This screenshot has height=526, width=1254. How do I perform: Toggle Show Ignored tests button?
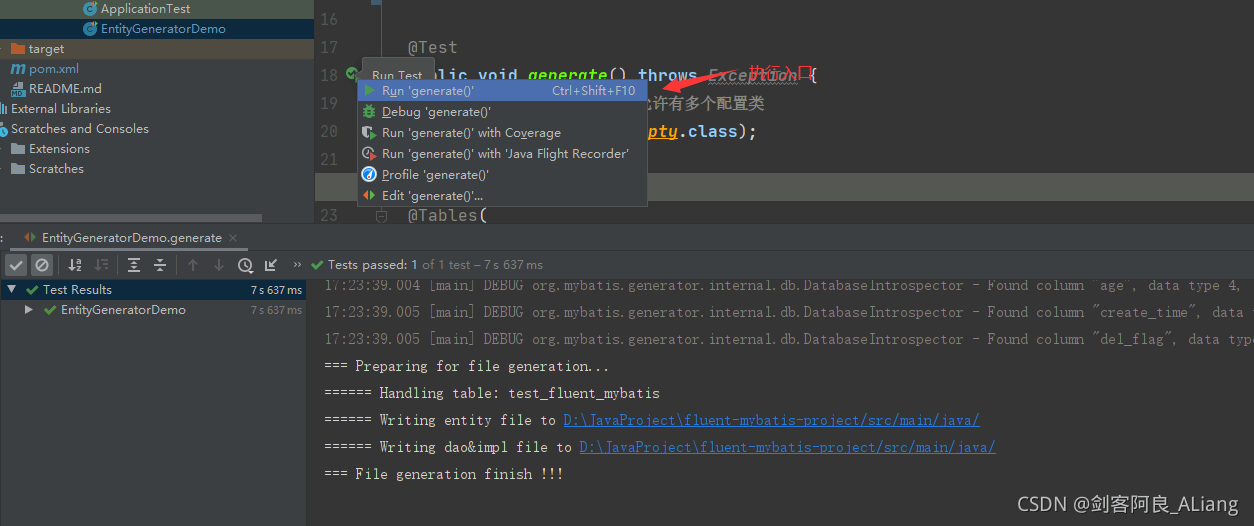(41, 265)
